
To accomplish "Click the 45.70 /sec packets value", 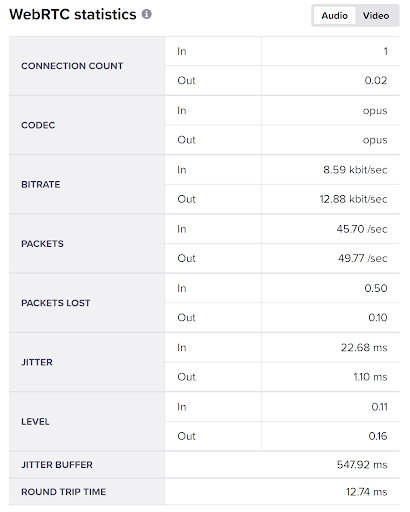I will click(x=362, y=229).
